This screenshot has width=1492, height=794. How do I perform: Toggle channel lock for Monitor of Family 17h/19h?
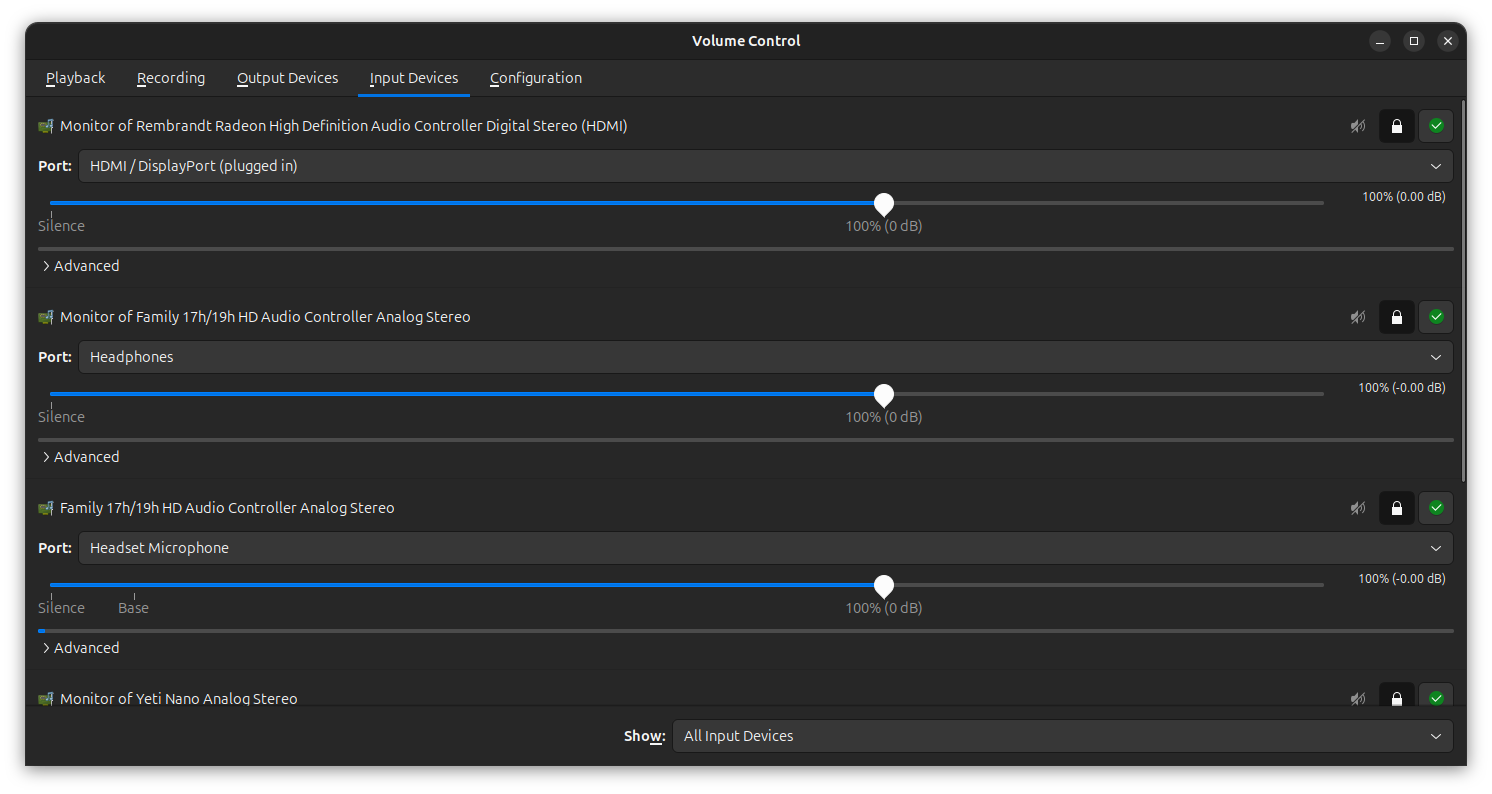tap(1397, 317)
